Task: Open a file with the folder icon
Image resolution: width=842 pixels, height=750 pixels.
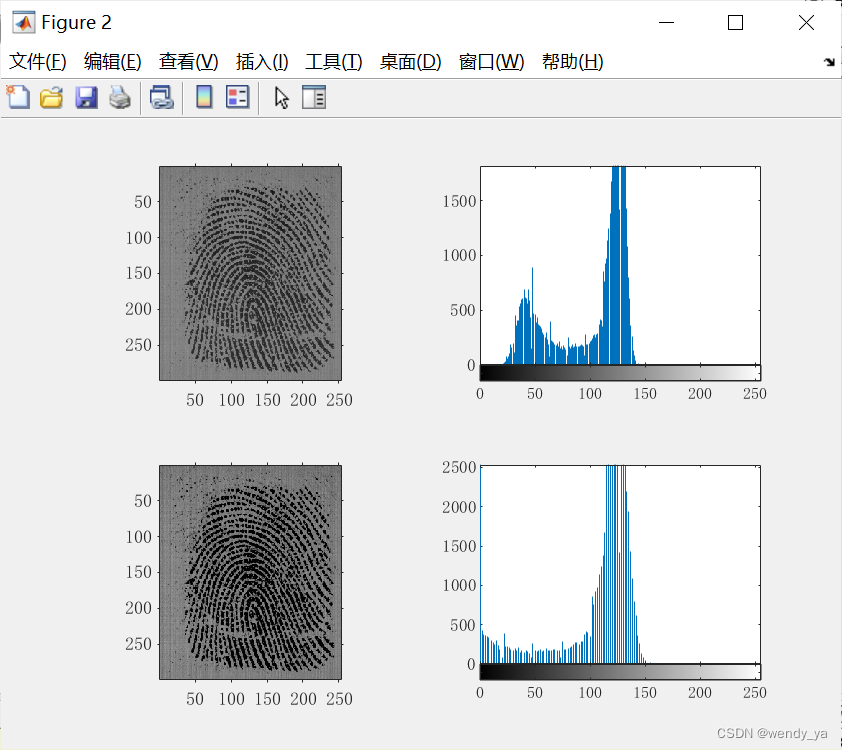Action: point(52,98)
